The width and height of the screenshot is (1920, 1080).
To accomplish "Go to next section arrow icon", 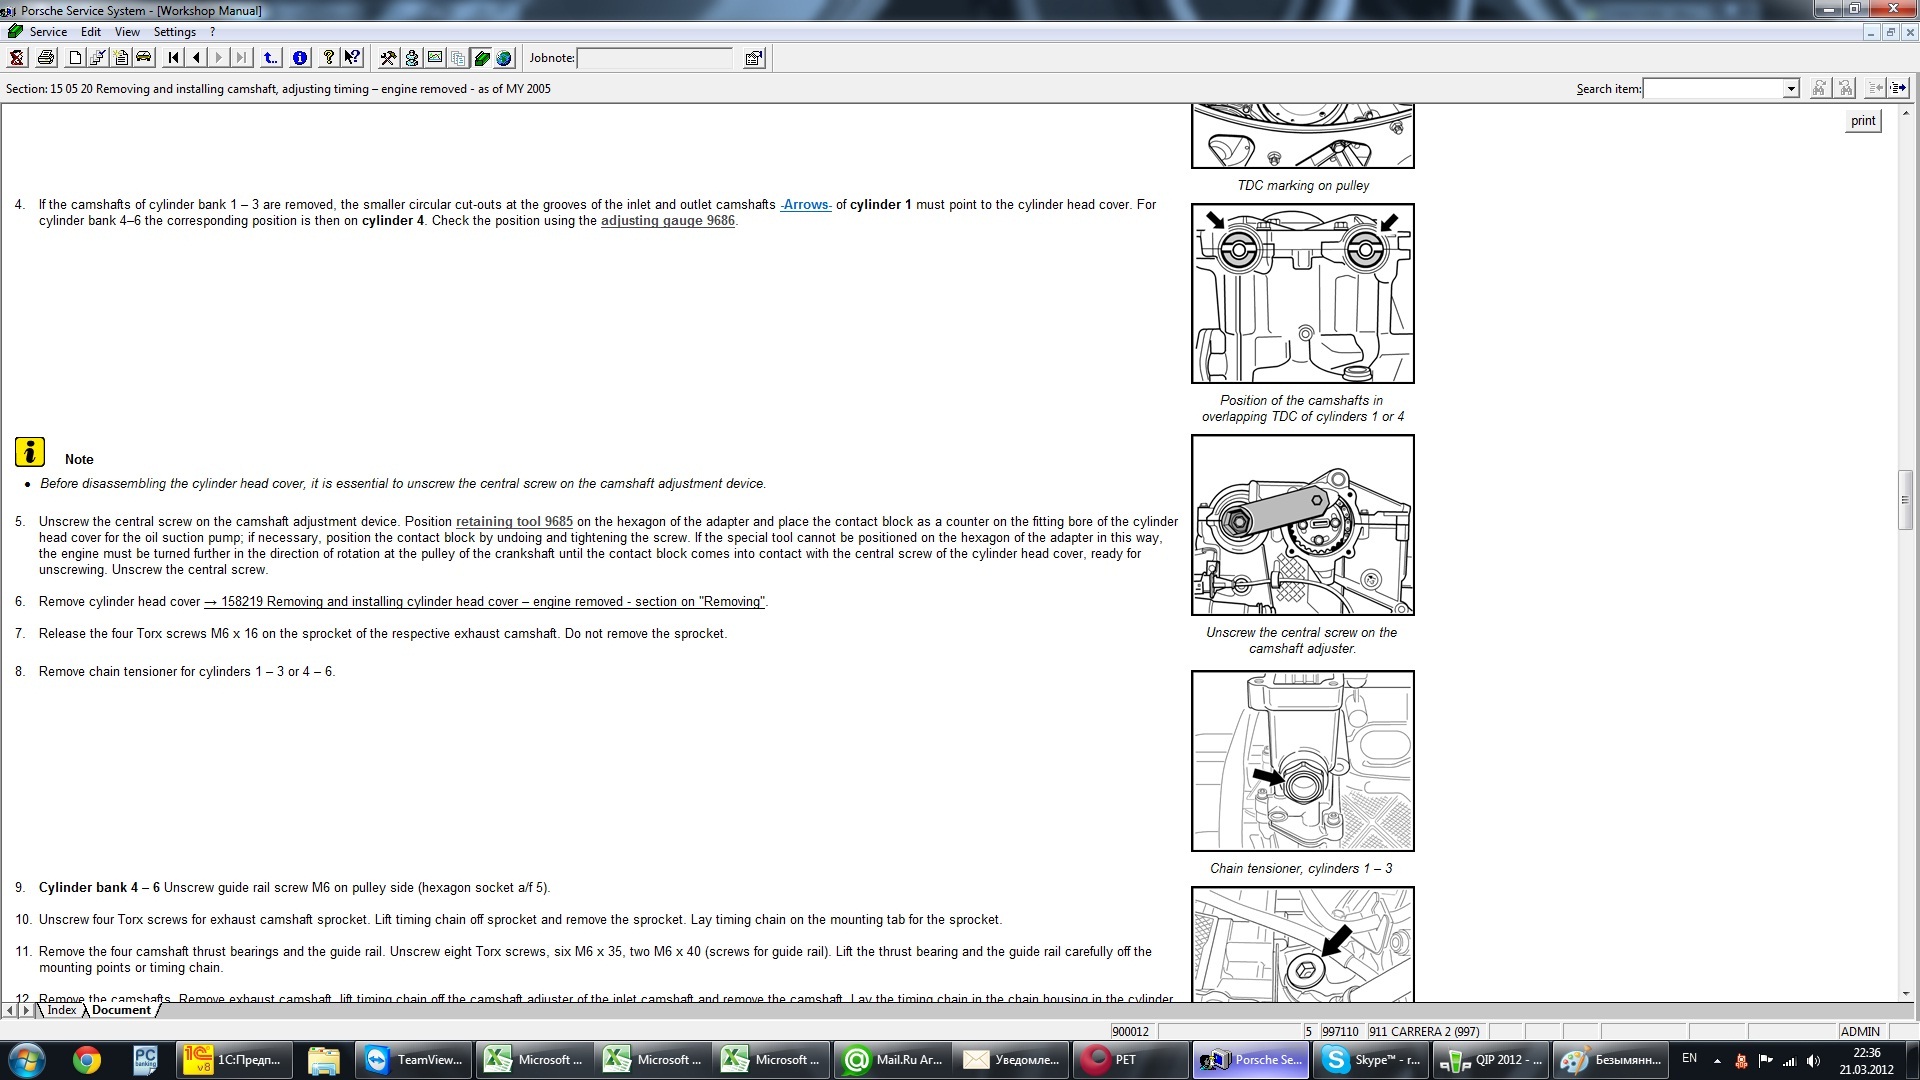I will (x=219, y=58).
